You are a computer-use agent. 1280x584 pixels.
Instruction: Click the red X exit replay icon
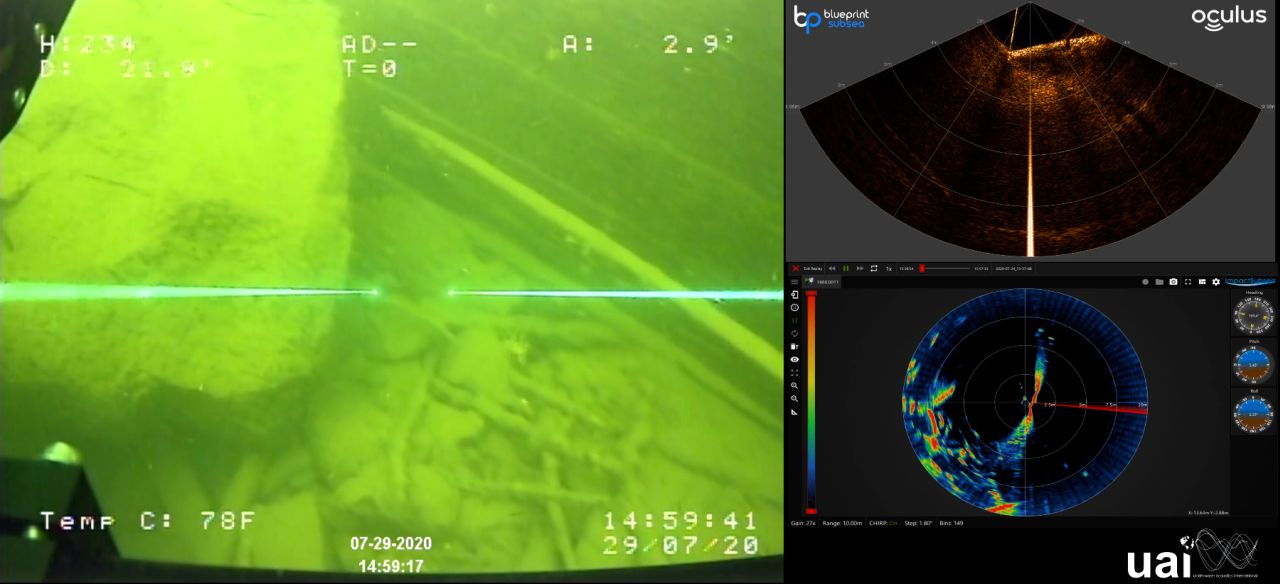coord(795,268)
